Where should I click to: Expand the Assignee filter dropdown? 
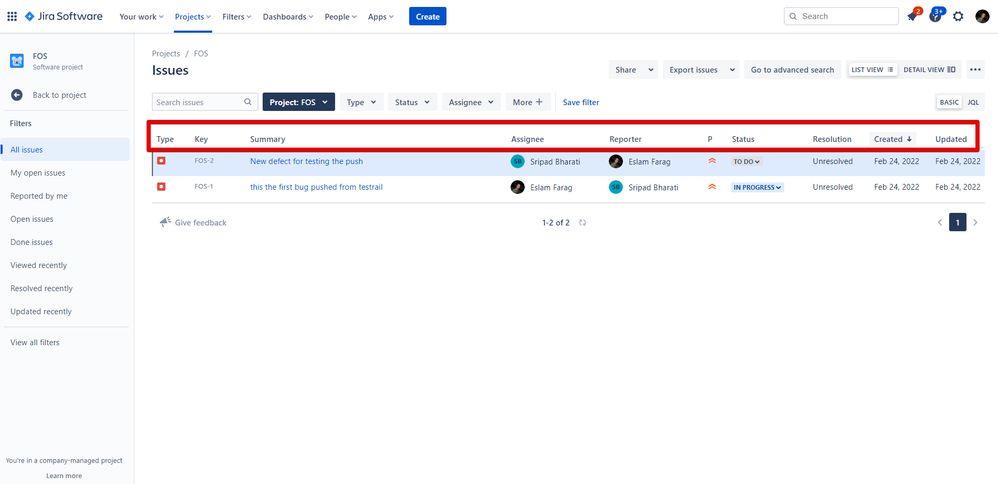click(472, 102)
